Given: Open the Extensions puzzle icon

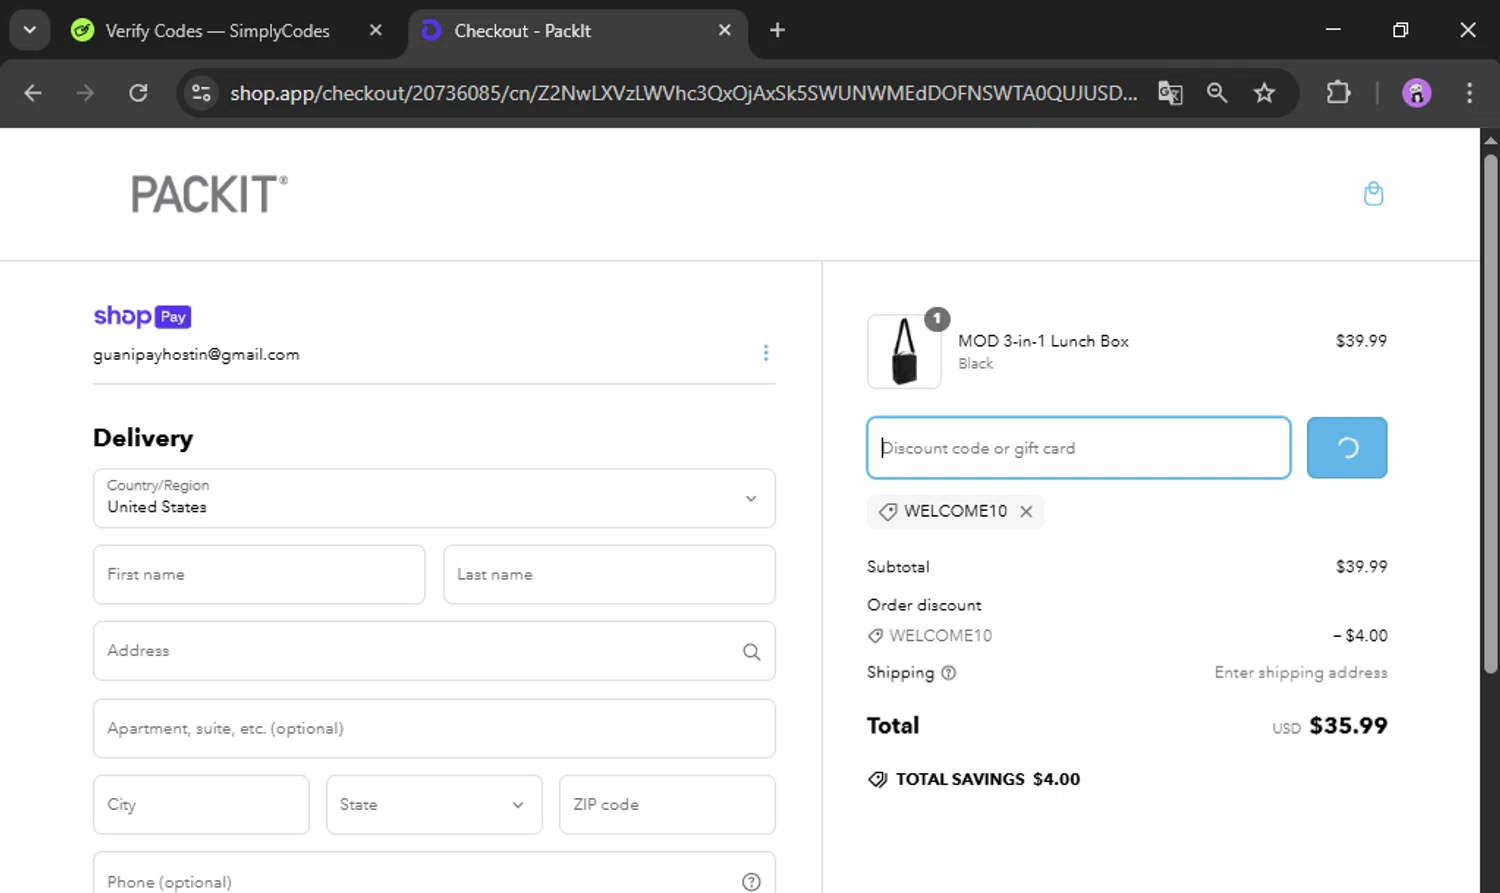Looking at the screenshot, I should (1338, 93).
